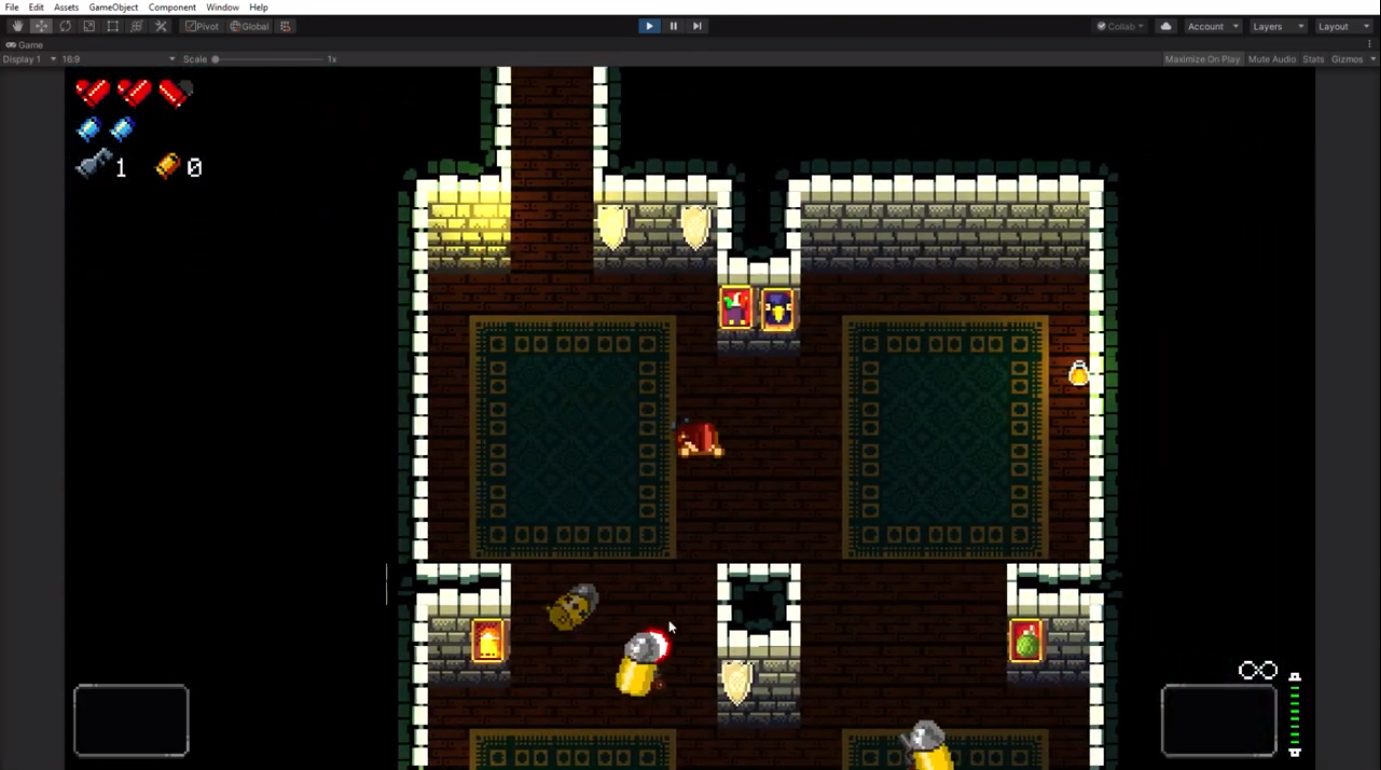The image size is (1381, 770).
Task: Select the Rect Transform tool
Action: point(113,26)
